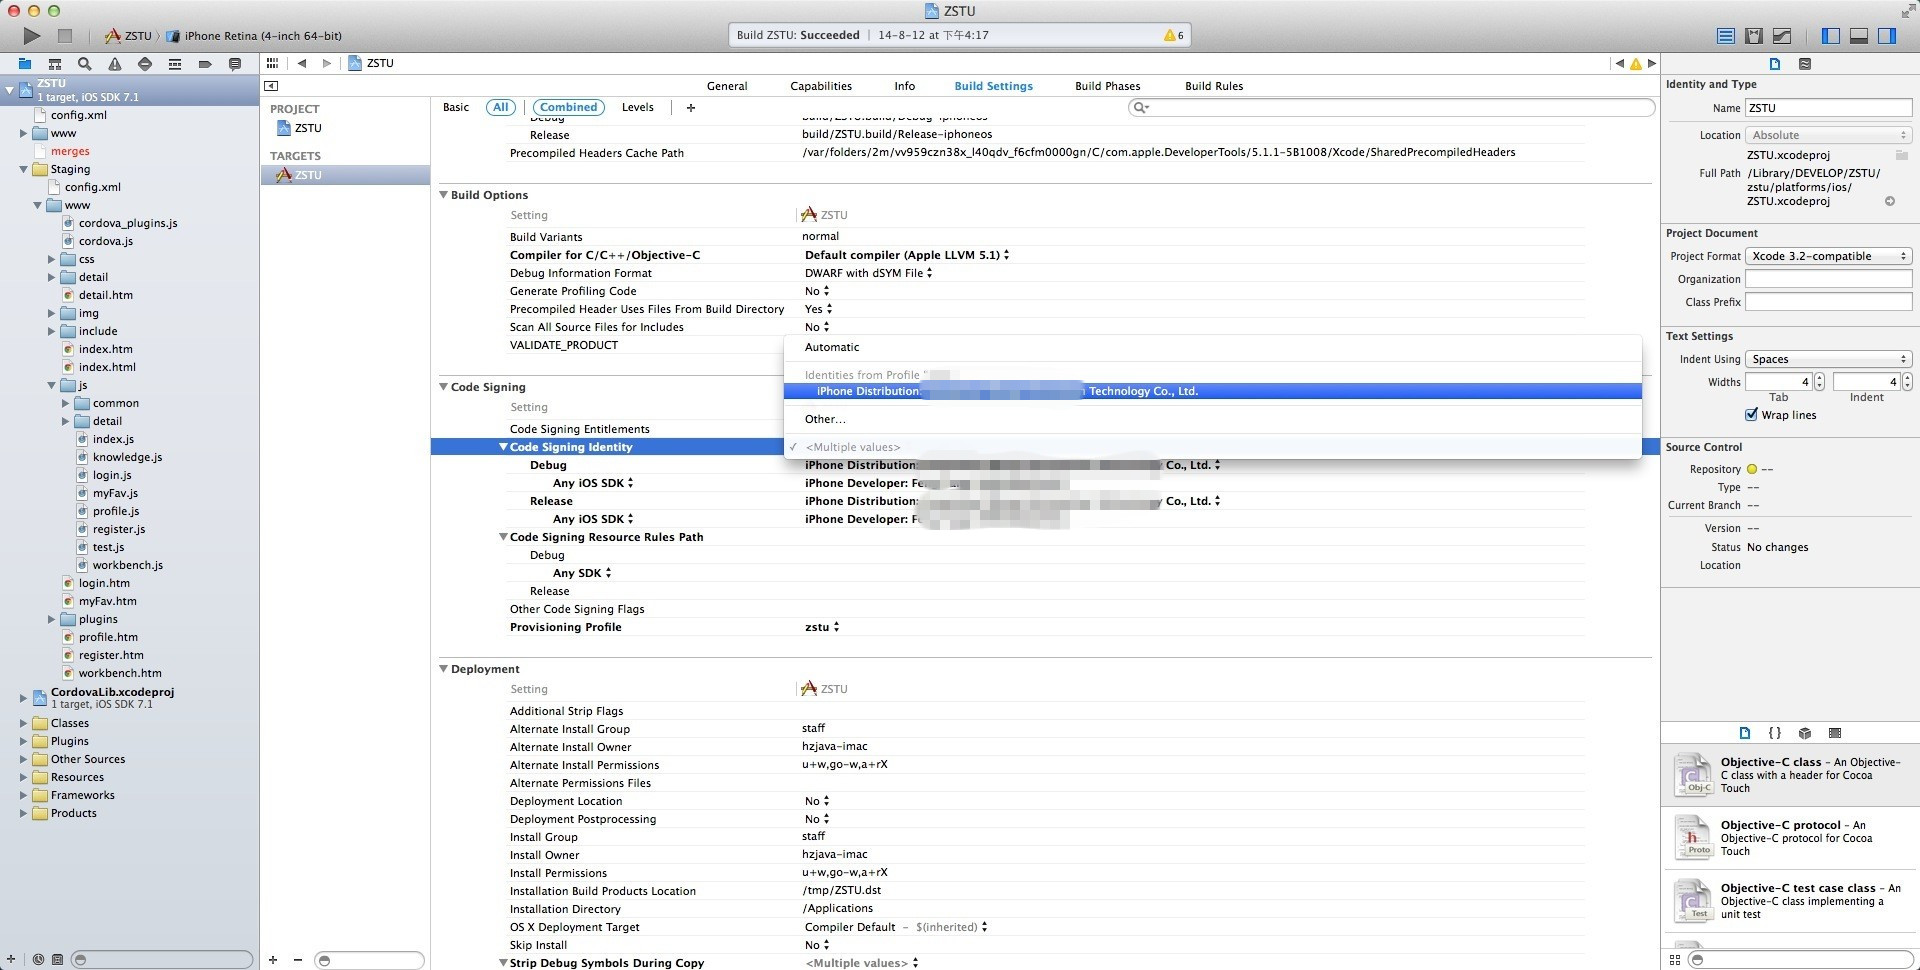The width and height of the screenshot is (1920, 970).
Task: Toggle the Debug area visibility
Action: click(x=1859, y=36)
